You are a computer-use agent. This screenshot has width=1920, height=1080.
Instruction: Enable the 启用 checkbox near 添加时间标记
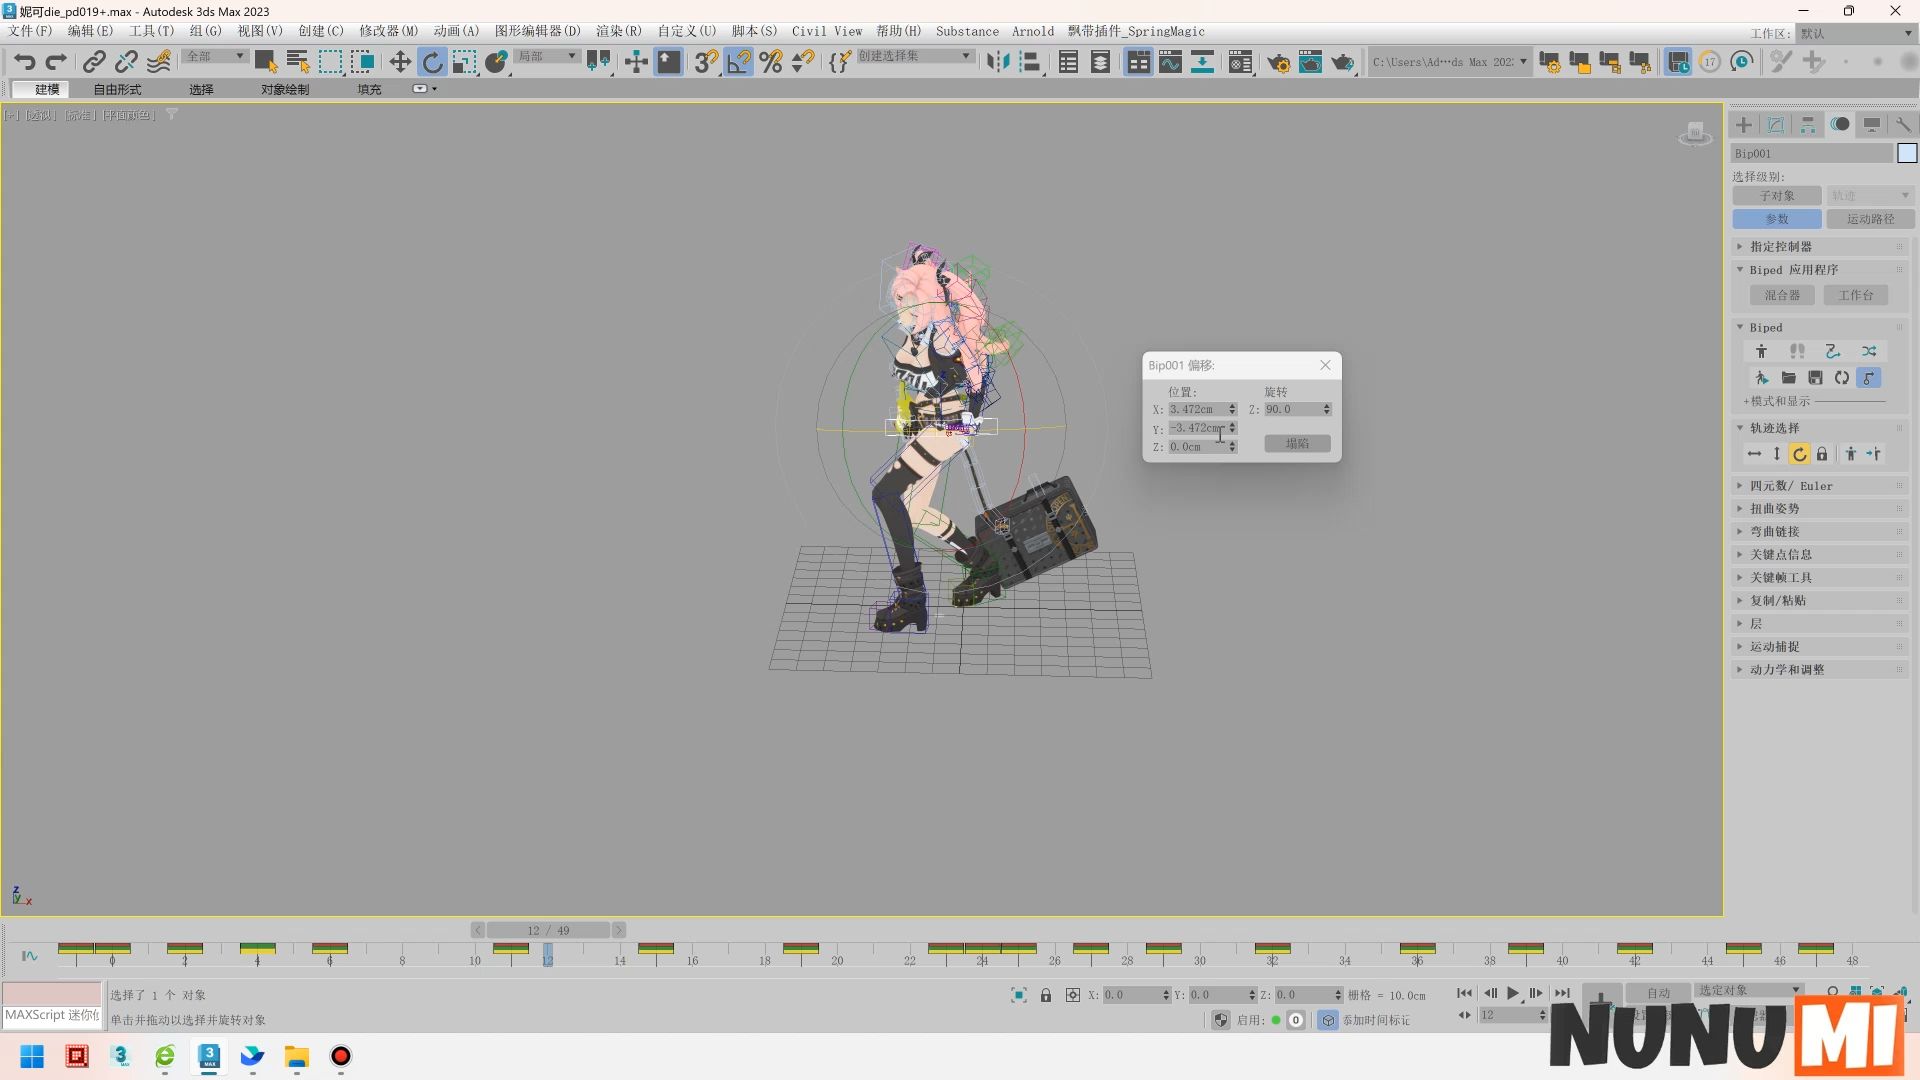click(1276, 1020)
